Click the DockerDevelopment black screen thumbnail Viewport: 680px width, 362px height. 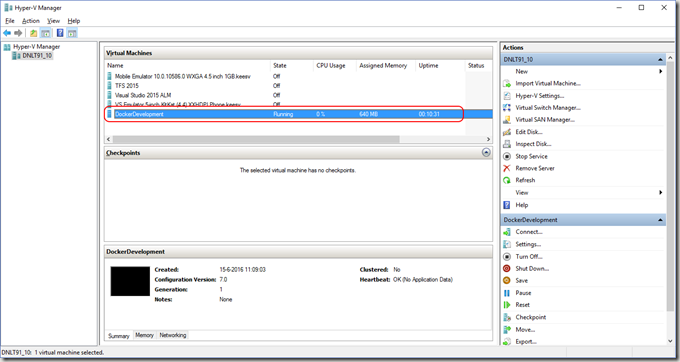pyautogui.click(x=130, y=281)
